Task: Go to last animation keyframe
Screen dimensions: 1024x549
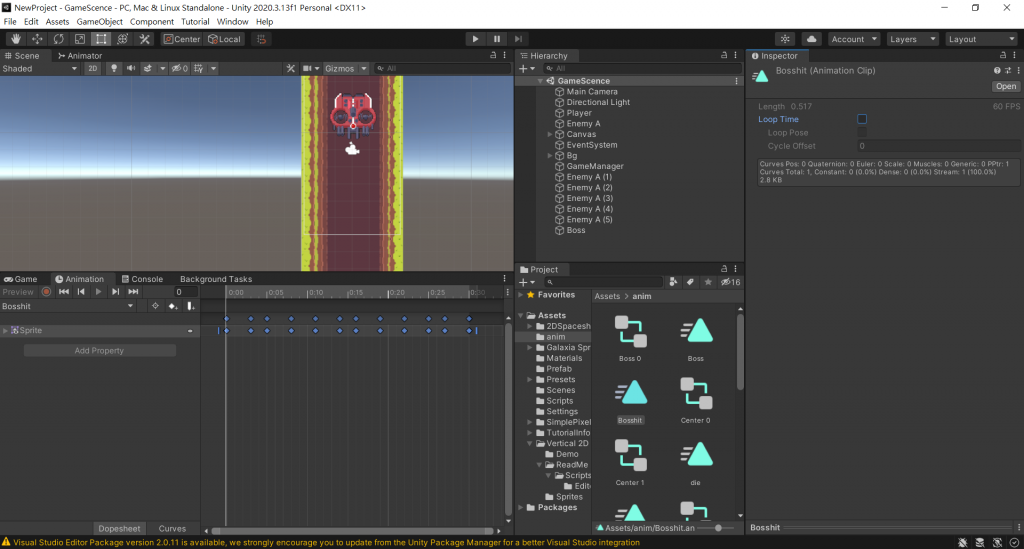Action: pos(133,292)
